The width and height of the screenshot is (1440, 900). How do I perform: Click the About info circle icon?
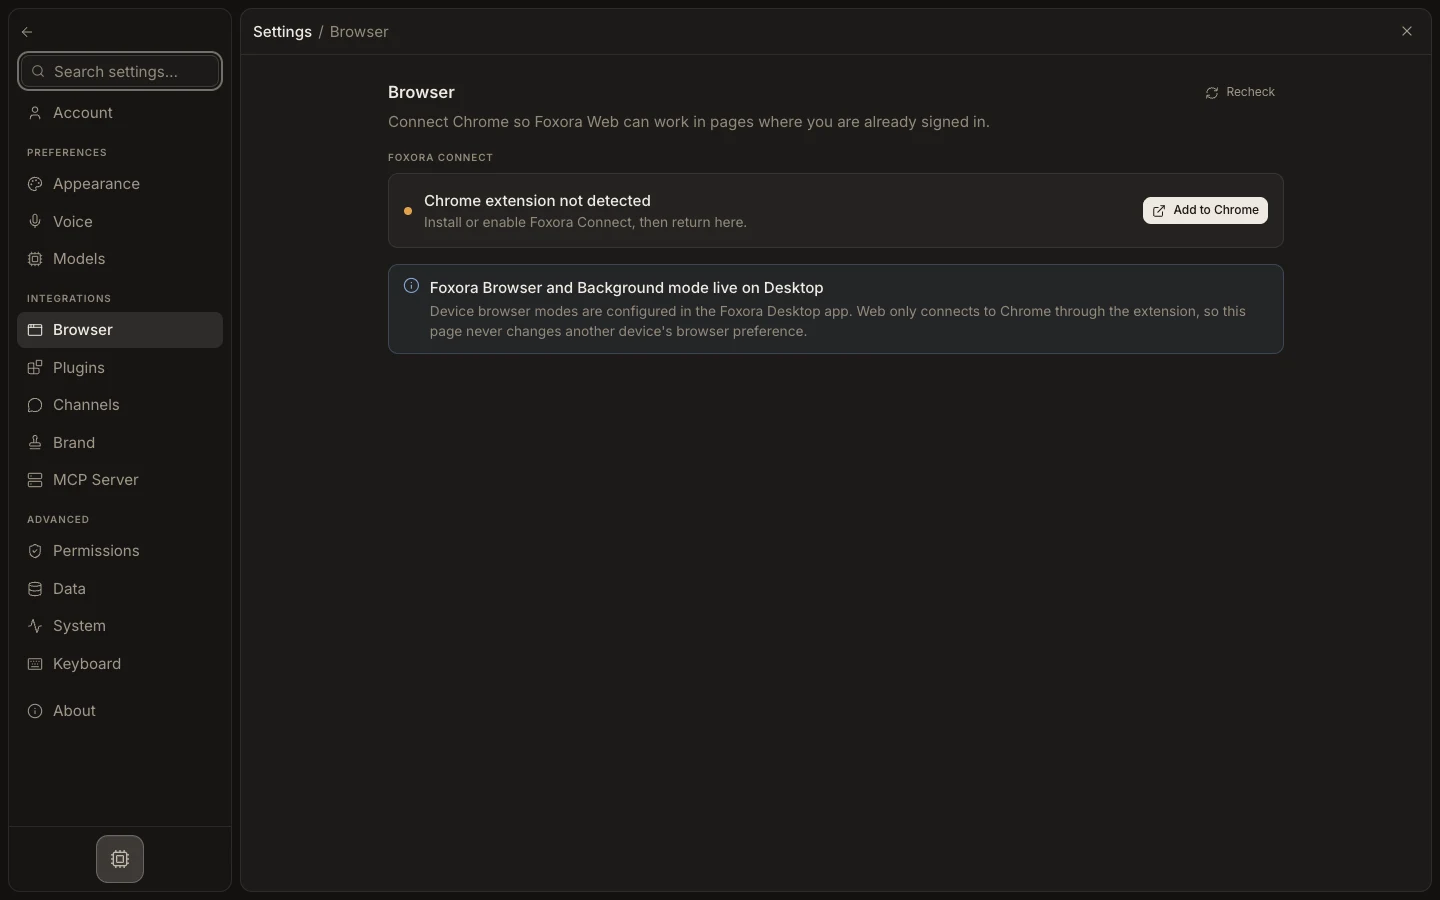click(x=35, y=711)
